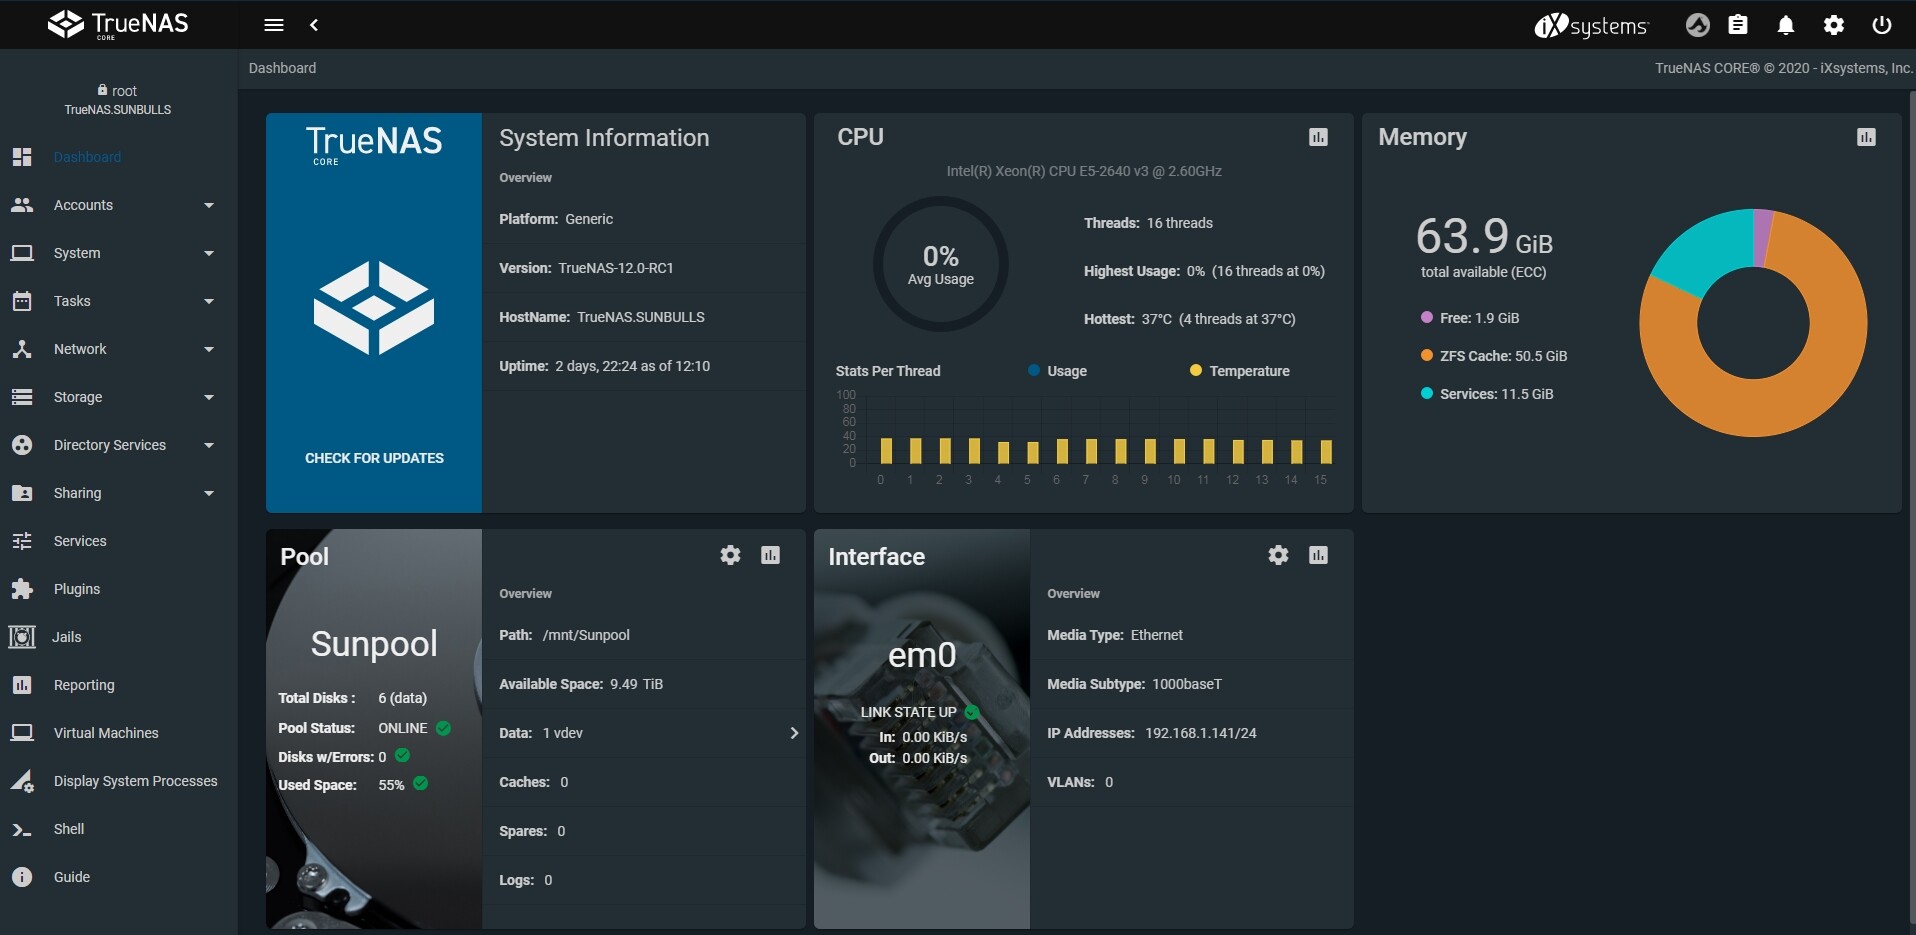Open the task manager clipboard icon
Viewport: 1916px width, 935px height.
pyautogui.click(x=1738, y=25)
